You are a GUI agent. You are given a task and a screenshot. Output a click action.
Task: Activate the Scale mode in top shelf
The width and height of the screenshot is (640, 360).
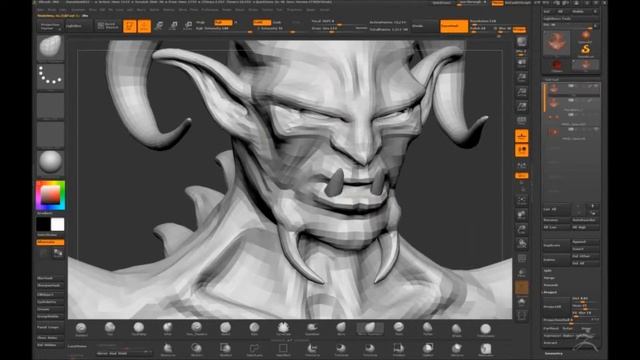pos(173,26)
